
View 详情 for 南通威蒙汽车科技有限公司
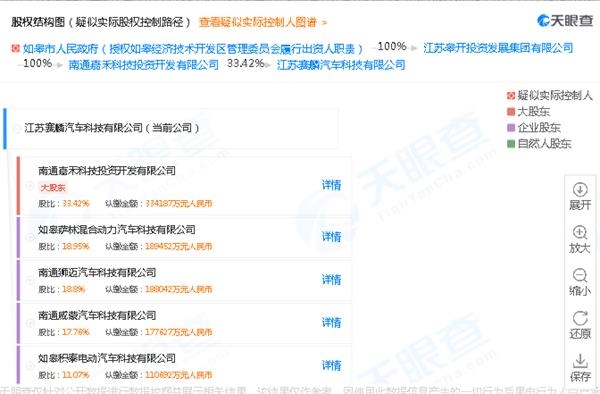pyautogui.click(x=331, y=322)
